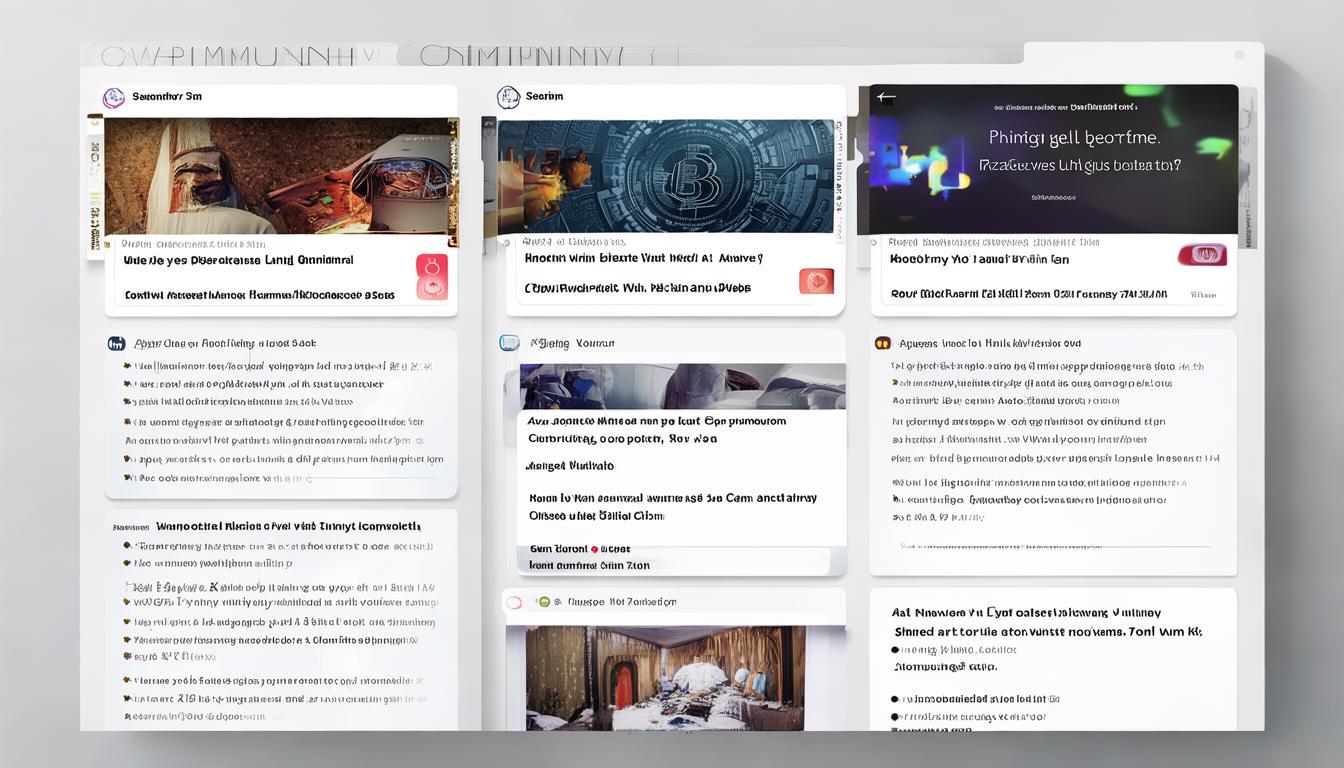Click the back arrow on the dark video card
The height and width of the screenshot is (768, 1344).
(x=886, y=98)
